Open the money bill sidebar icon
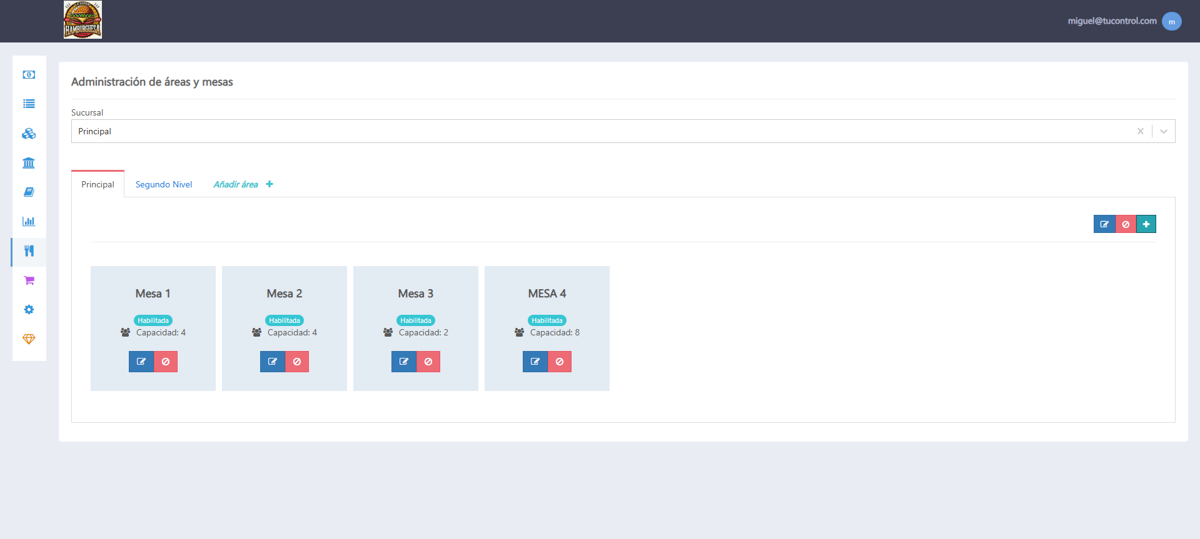Screen dimensions: 1200x539 (x=29, y=75)
